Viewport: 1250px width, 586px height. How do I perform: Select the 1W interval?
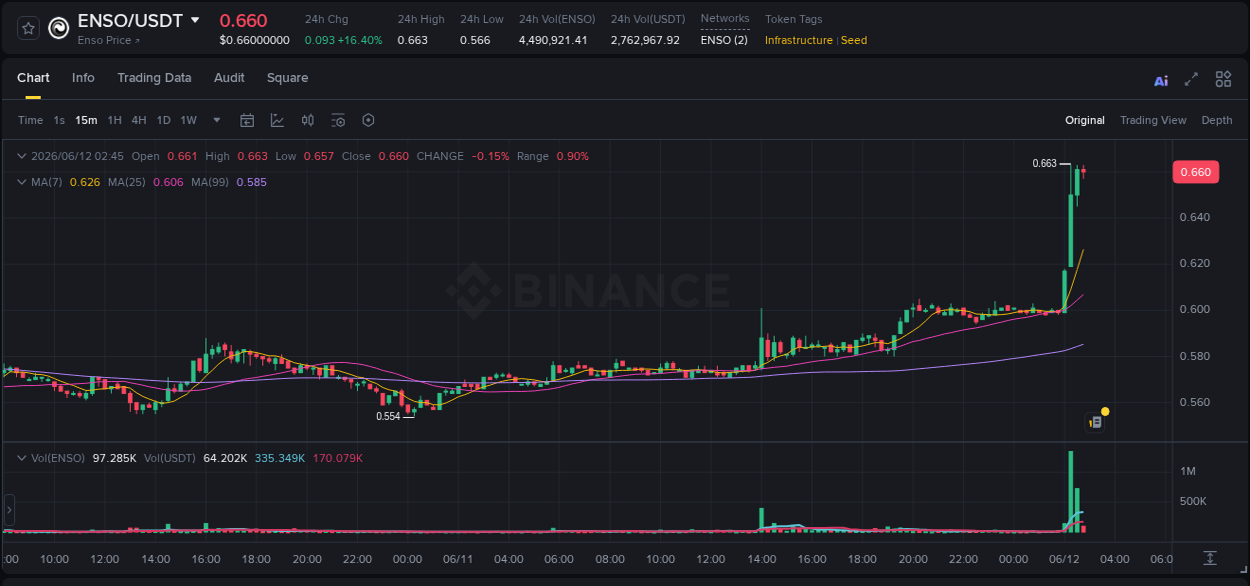pyautogui.click(x=188, y=120)
